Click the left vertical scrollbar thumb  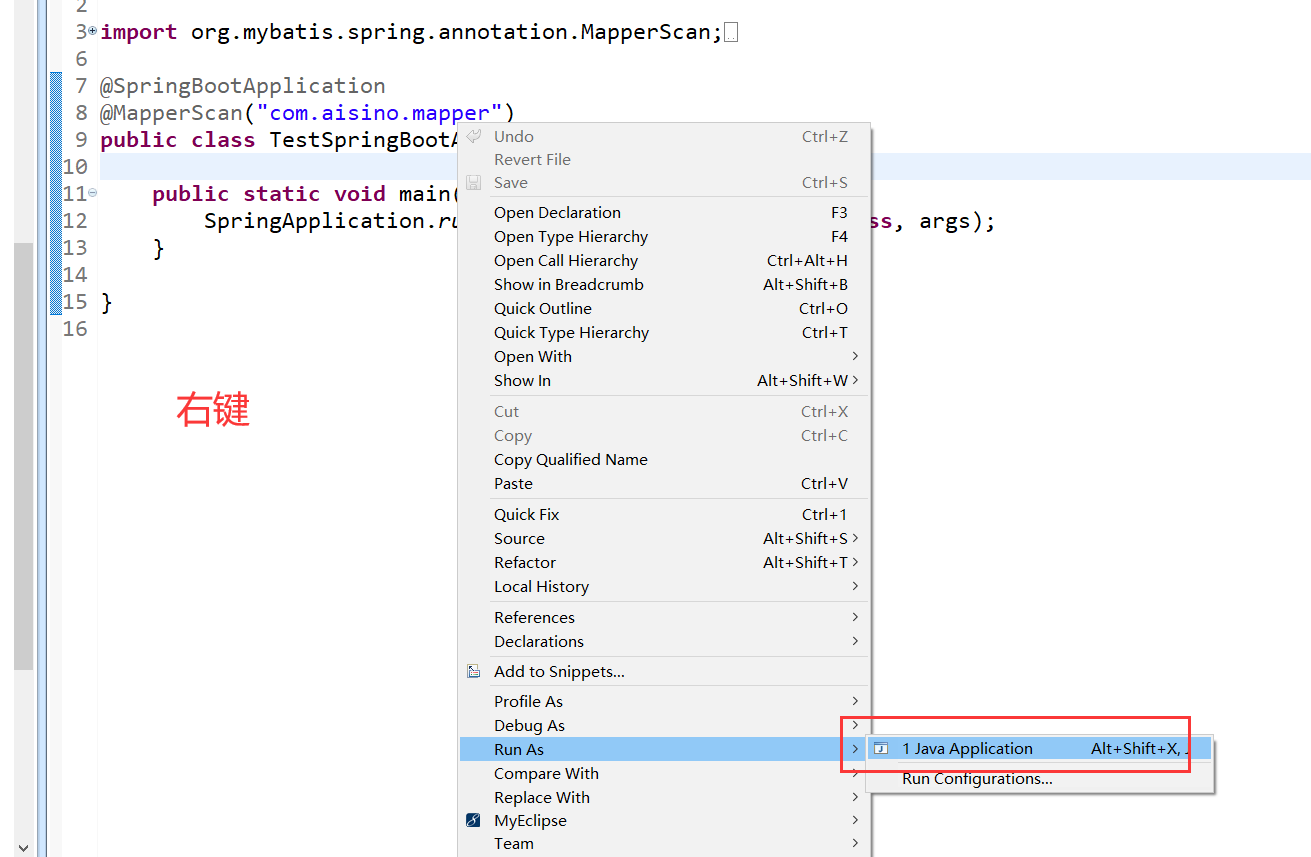click(x=23, y=455)
